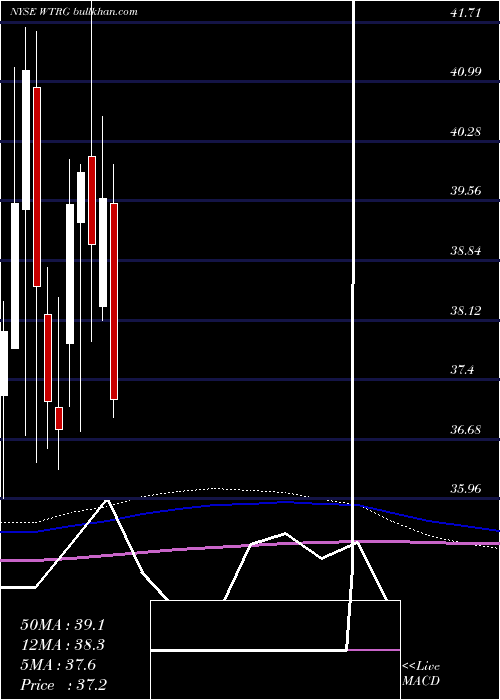The image size is (500, 700).
Task: Click the 12MA : 38.3 readout
Action: click(62, 645)
